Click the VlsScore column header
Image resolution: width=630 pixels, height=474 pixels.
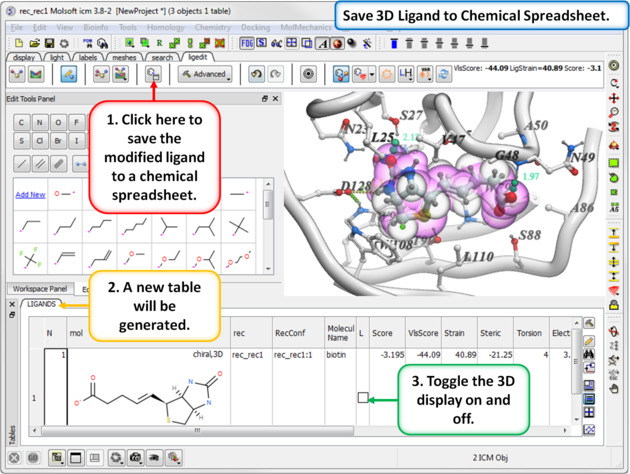point(423,333)
